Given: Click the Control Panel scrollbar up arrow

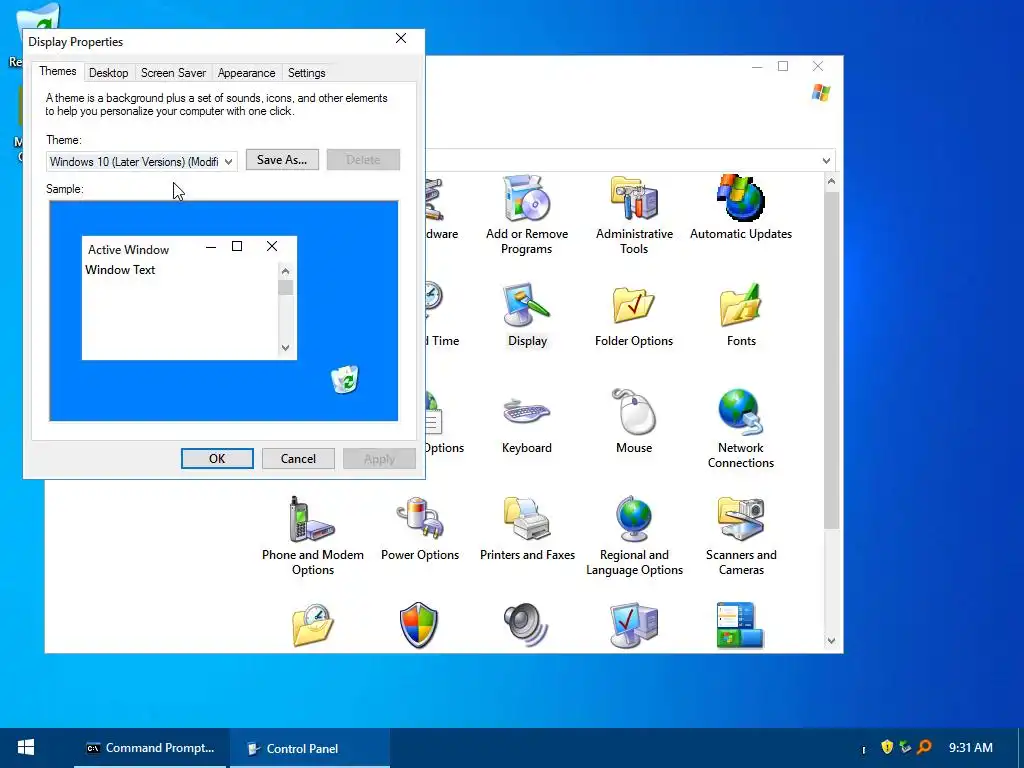Looking at the screenshot, I should click(x=831, y=182).
